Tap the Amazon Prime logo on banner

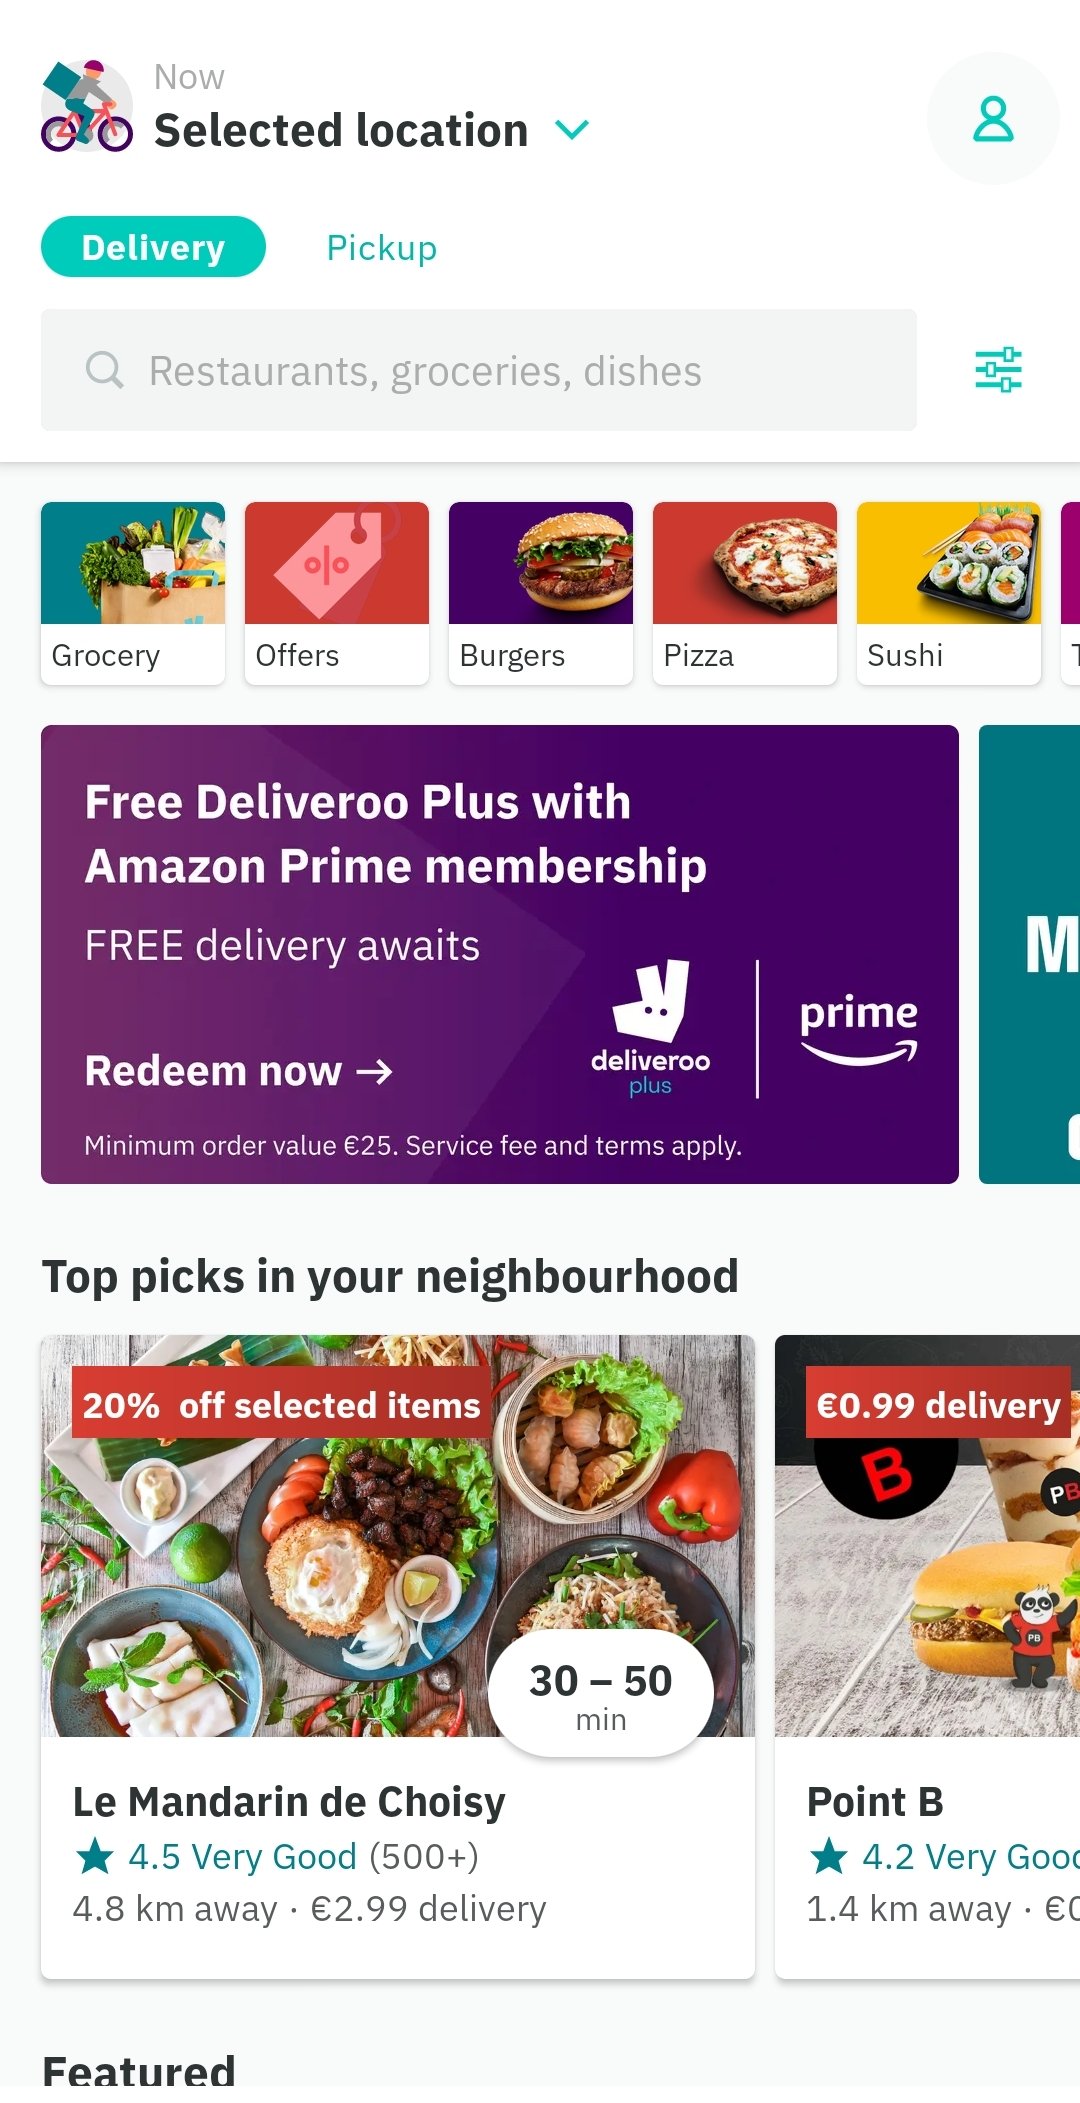click(x=858, y=1028)
